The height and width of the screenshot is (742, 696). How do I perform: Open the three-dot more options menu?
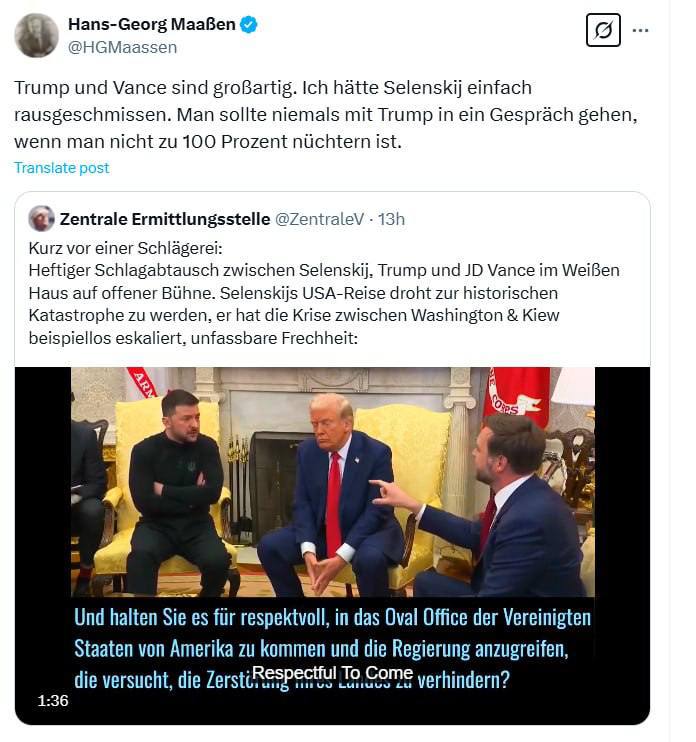(652, 31)
